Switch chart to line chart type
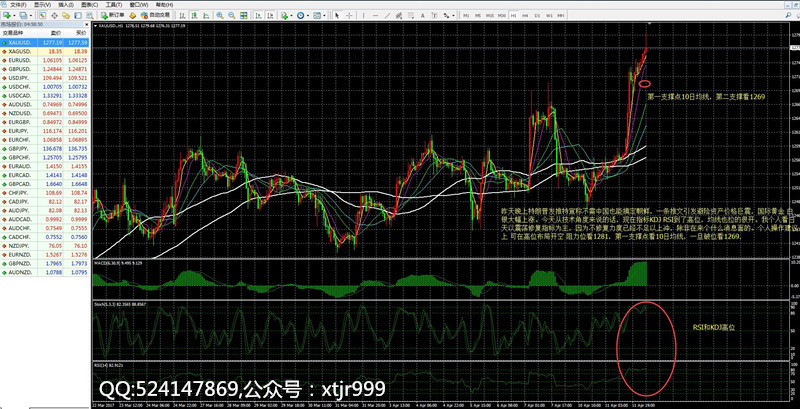800x409 pixels. coord(206,15)
